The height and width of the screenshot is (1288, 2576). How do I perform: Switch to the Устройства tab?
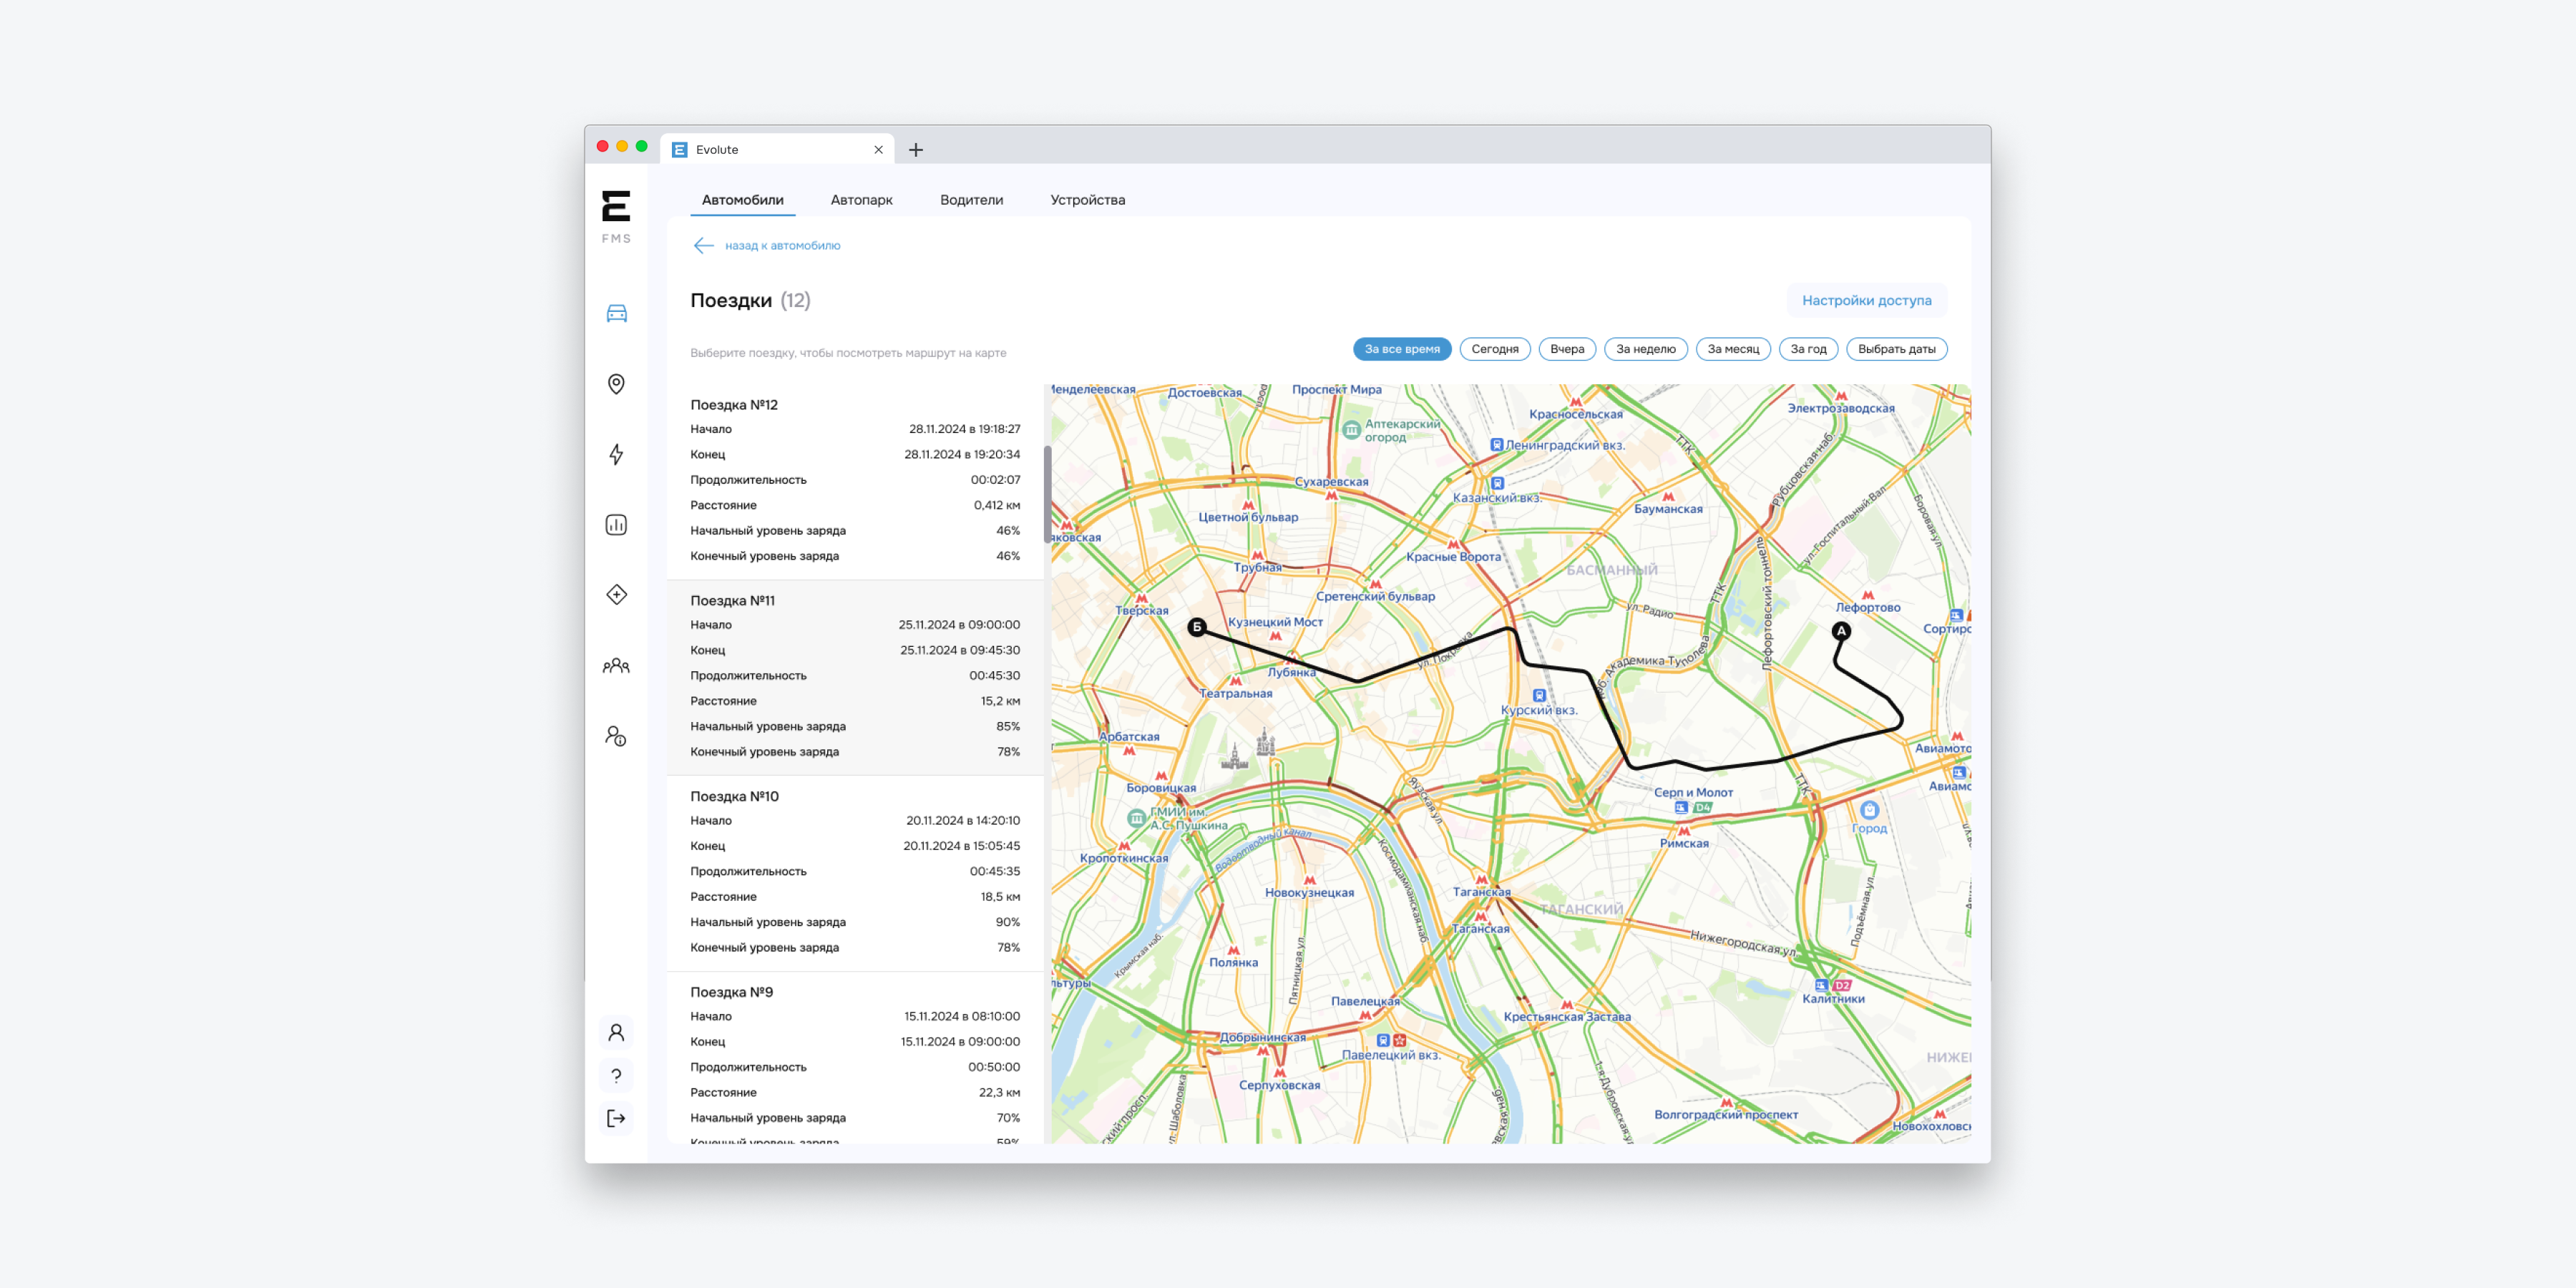[1088, 200]
